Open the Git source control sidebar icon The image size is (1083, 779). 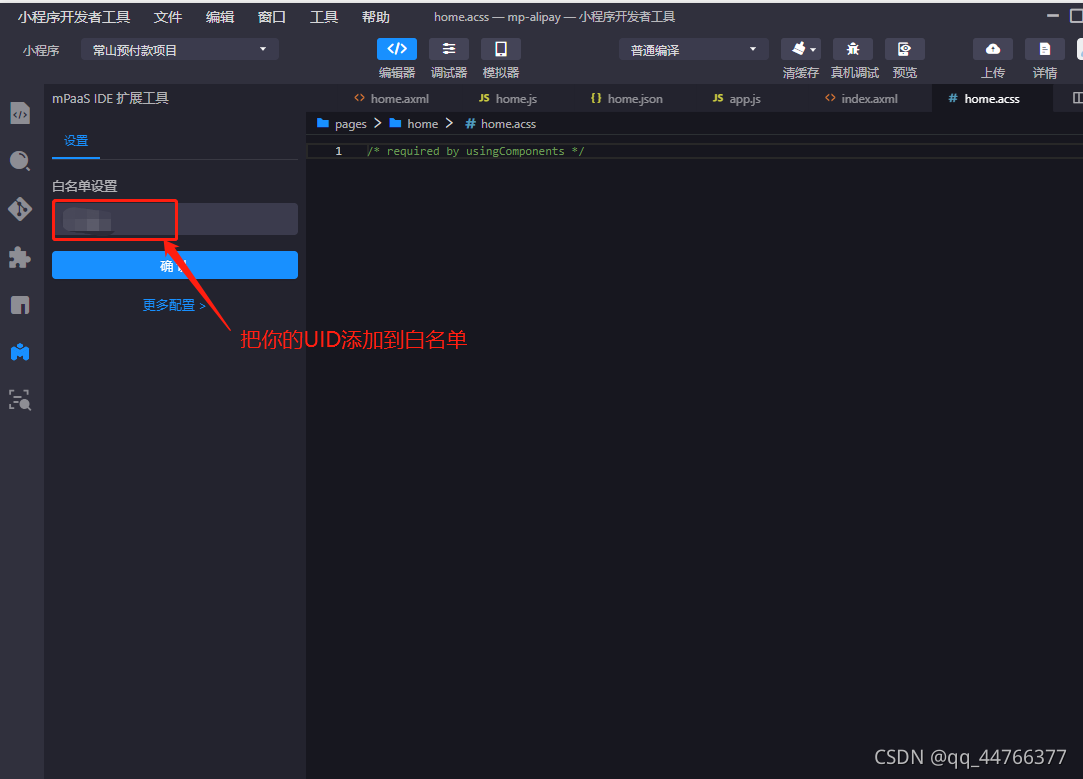coord(20,209)
